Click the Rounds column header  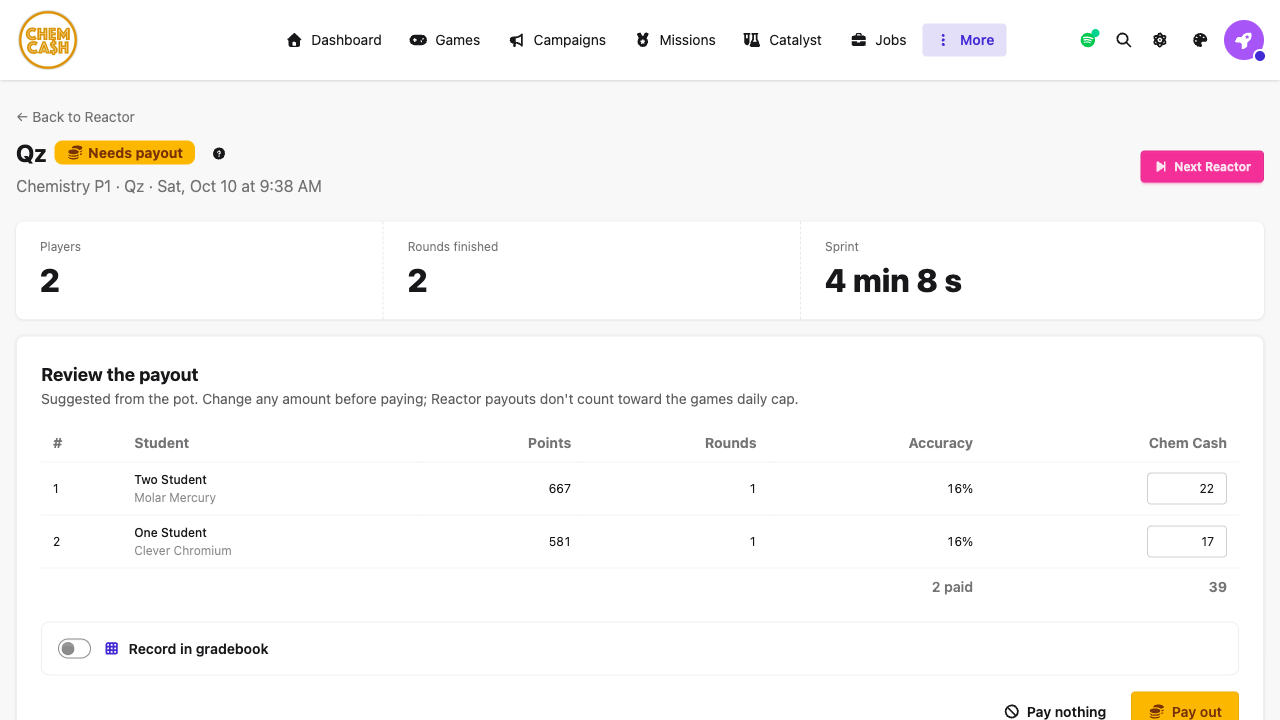click(730, 443)
